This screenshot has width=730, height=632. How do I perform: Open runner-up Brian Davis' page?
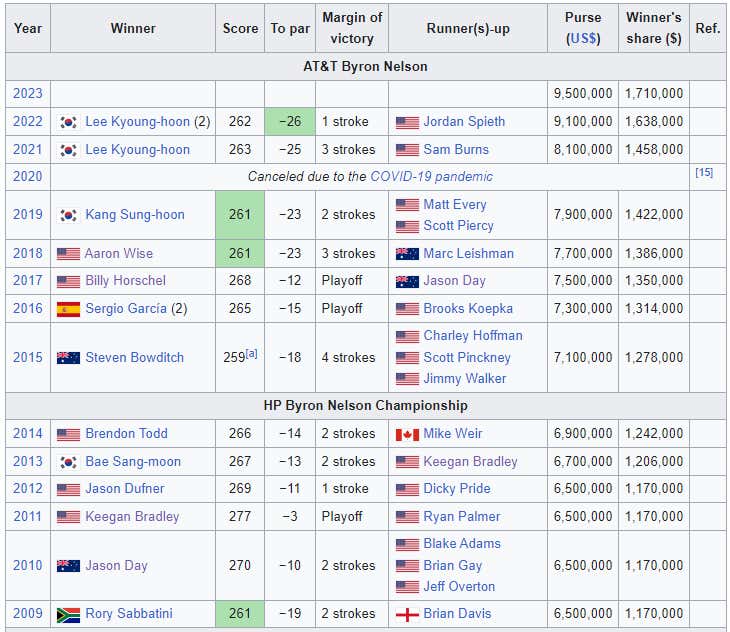click(x=457, y=613)
